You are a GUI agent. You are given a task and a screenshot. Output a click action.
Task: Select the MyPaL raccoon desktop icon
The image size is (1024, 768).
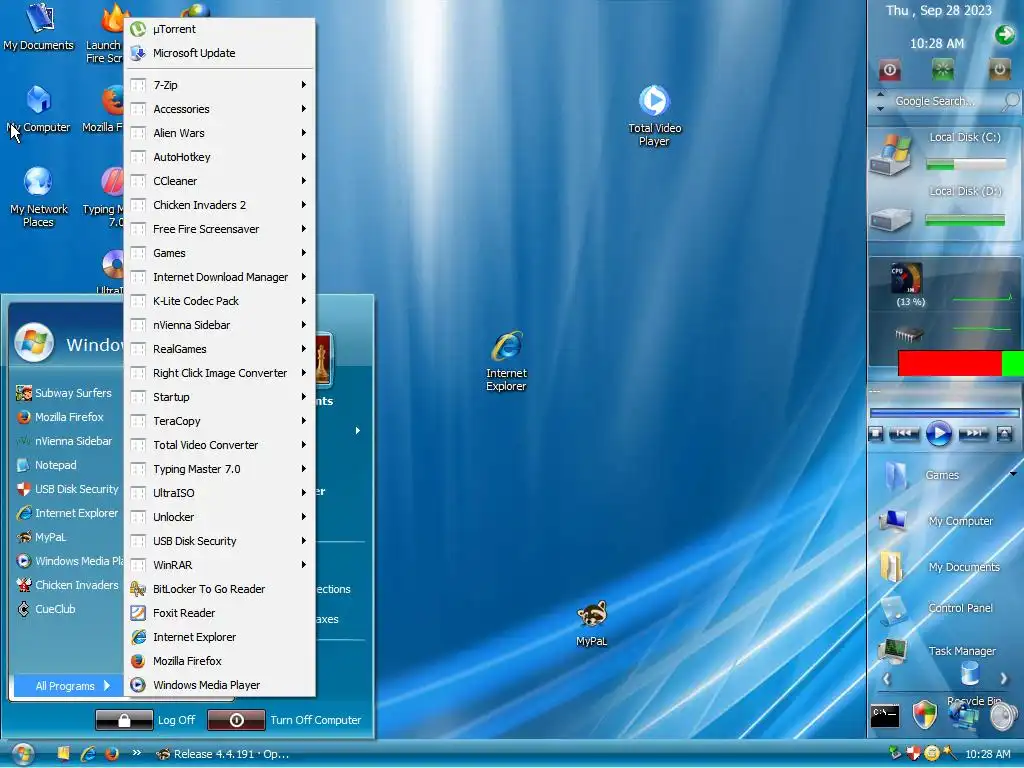pyautogui.click(x=592, y=624)
